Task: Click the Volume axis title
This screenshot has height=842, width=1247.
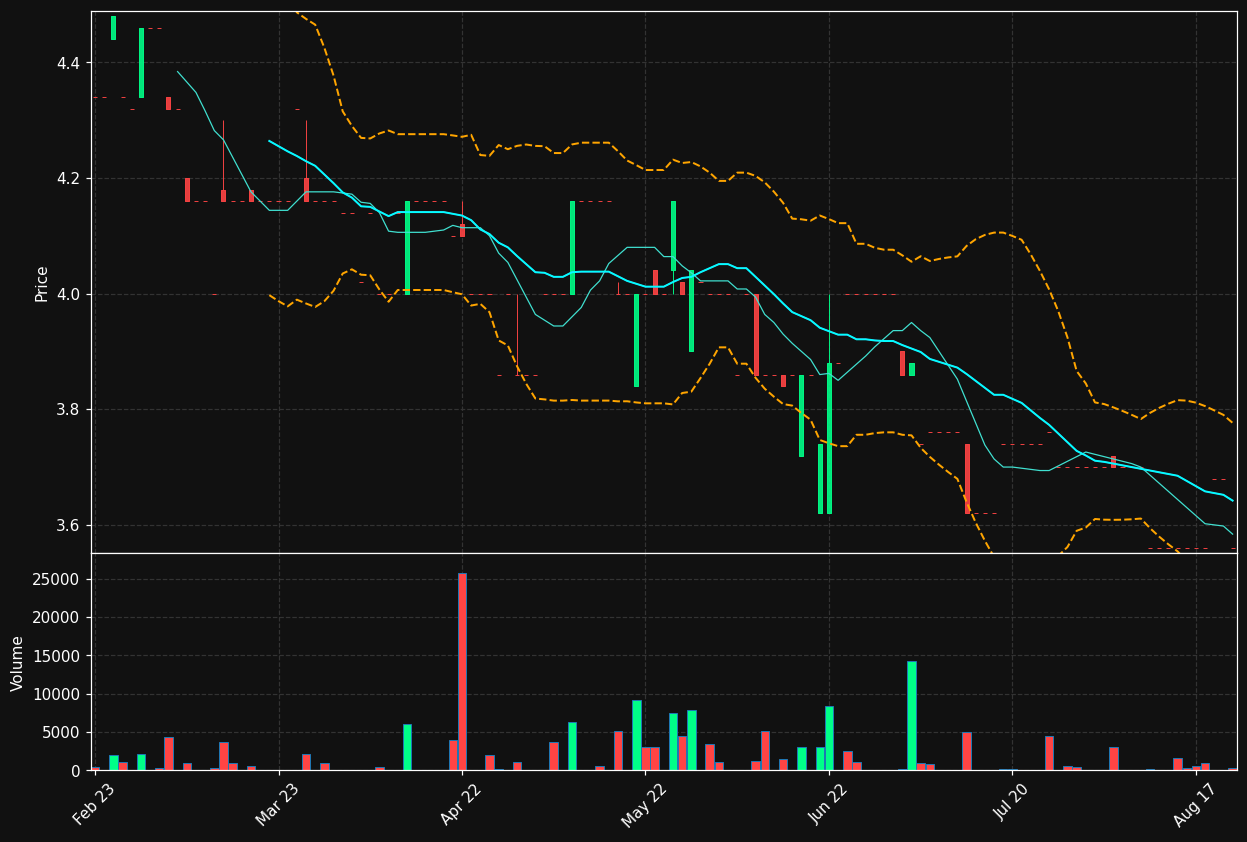Action: [18, 663]
